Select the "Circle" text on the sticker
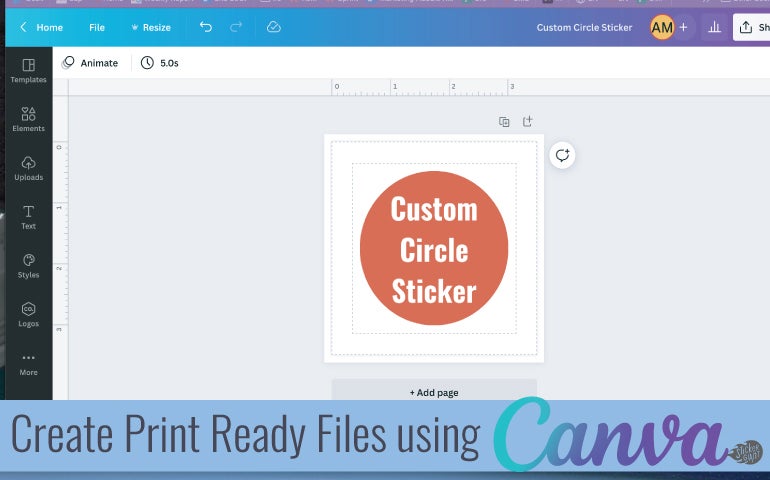This screenshot has height=480, width=770. 434,251
